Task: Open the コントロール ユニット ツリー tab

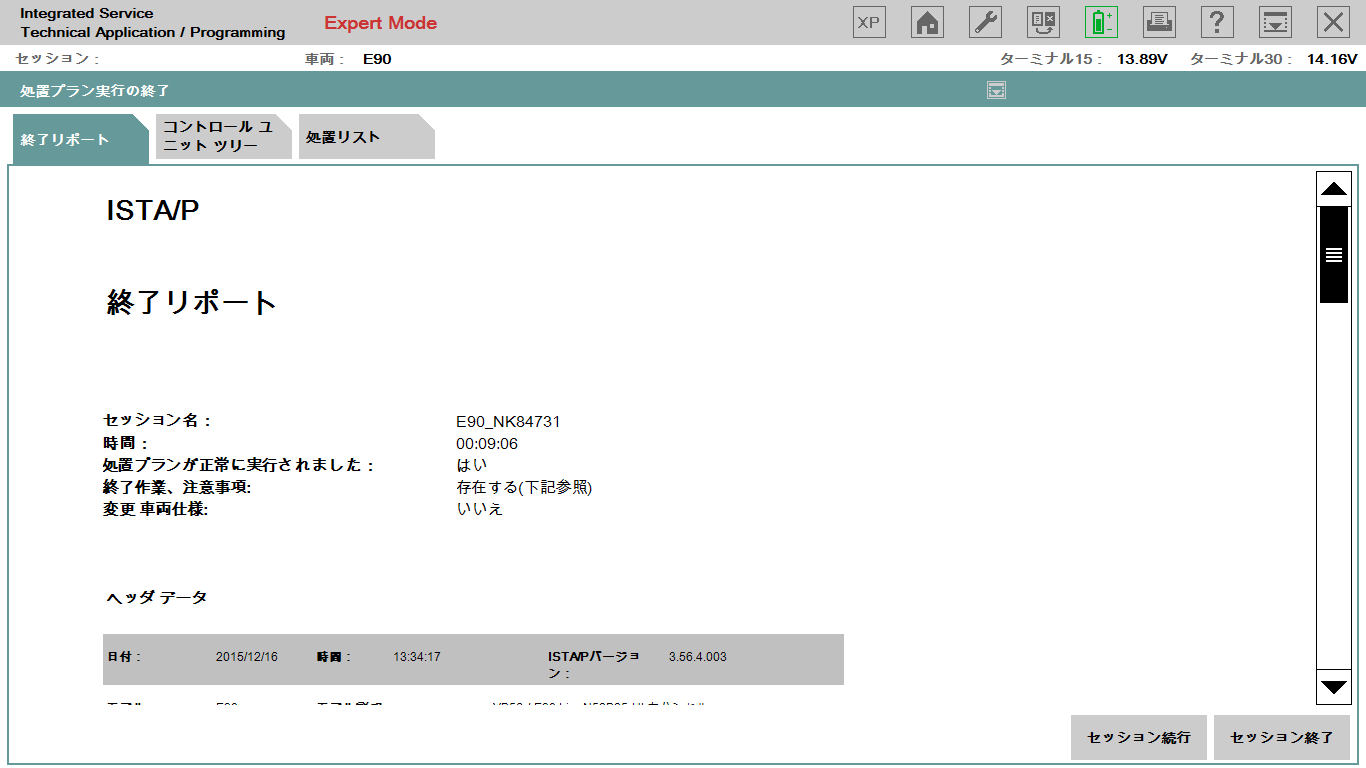Action: [x=220, y=137]
